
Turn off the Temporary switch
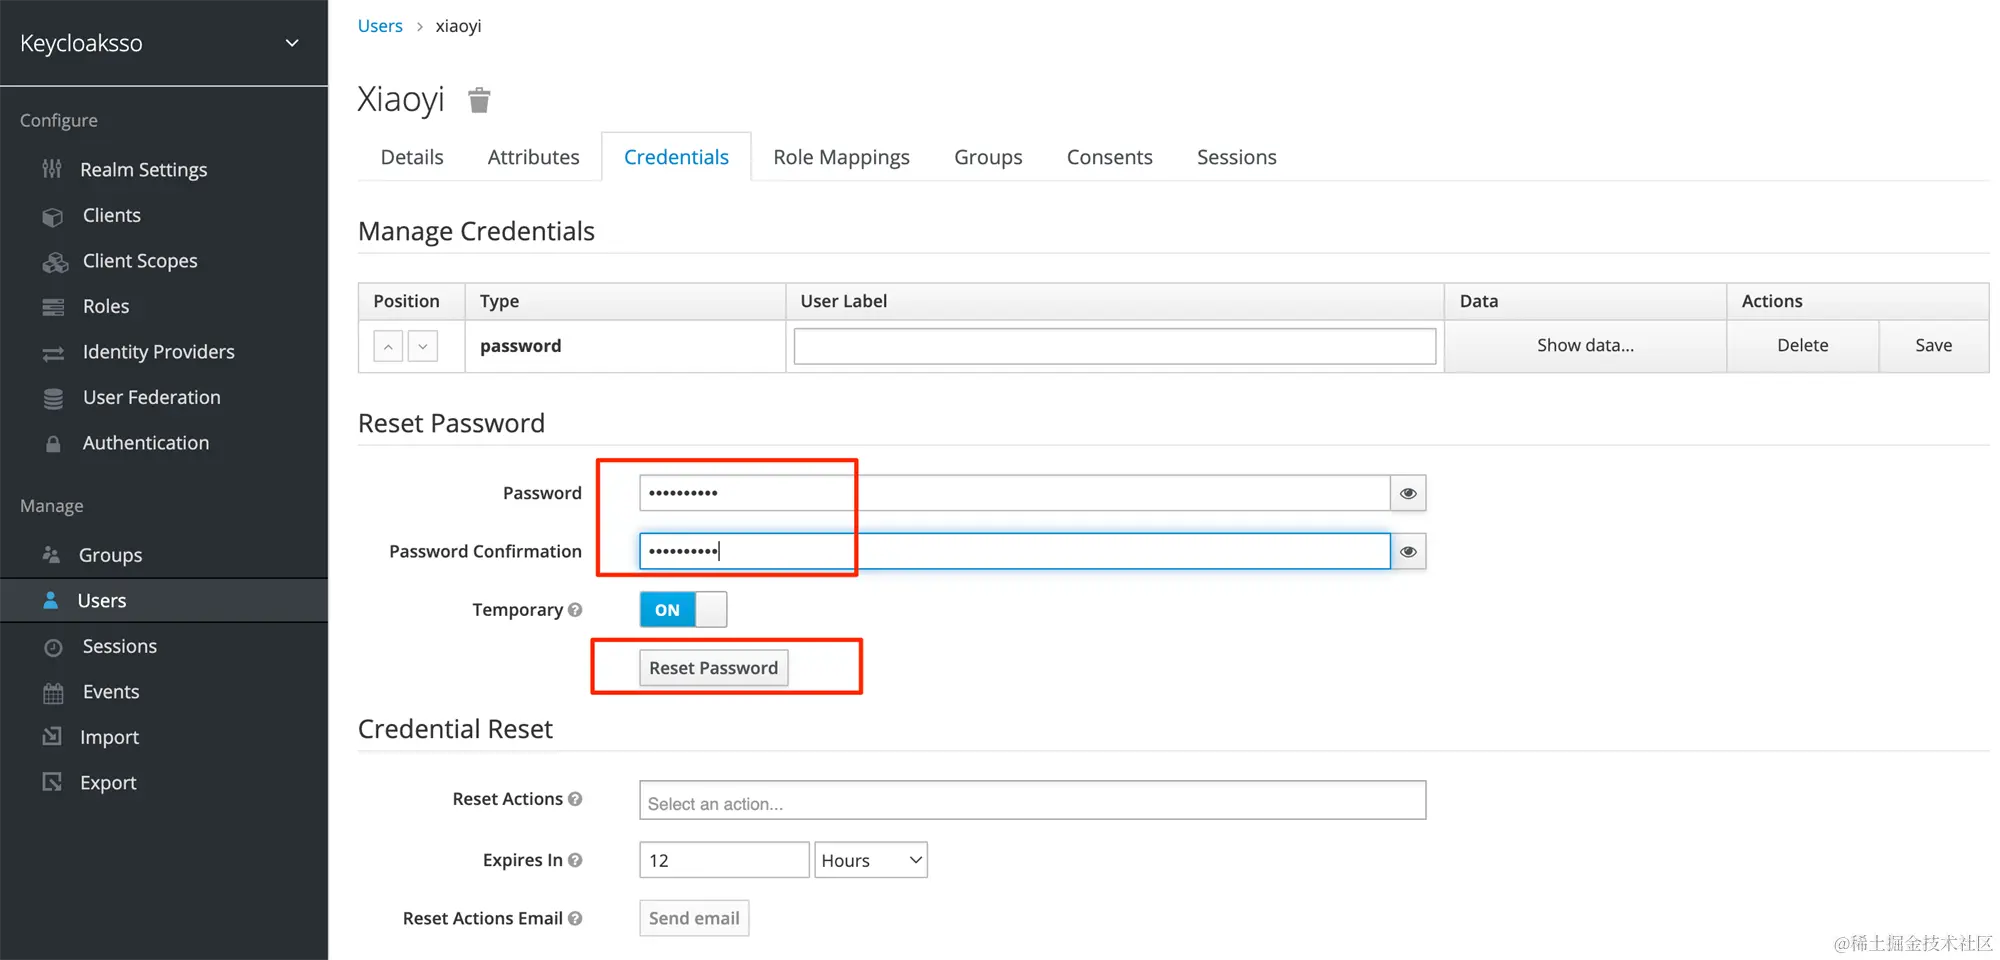(x=683, y=610)
